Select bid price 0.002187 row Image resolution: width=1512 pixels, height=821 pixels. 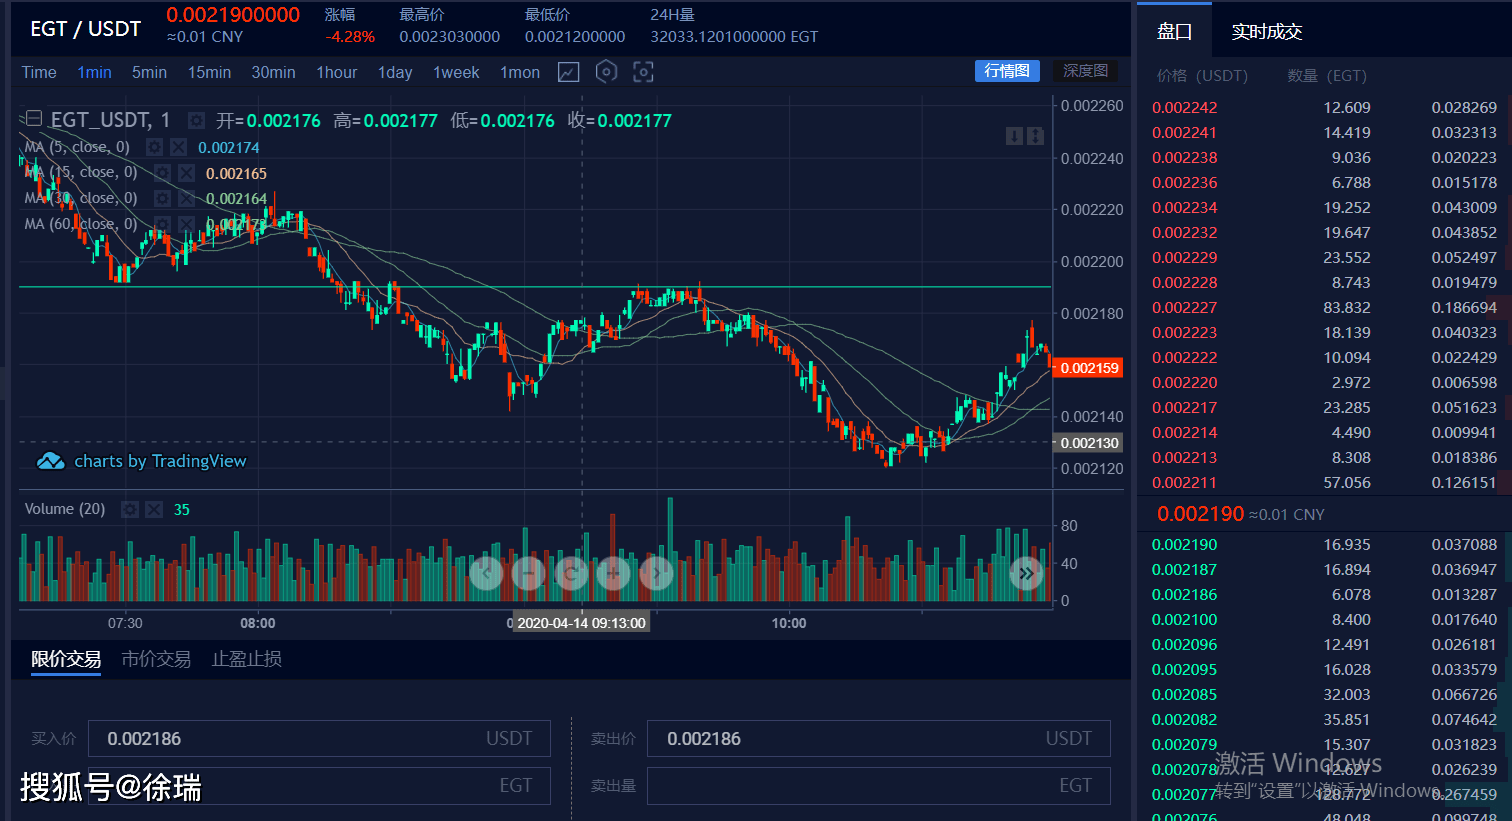(x=1324, y=569)
